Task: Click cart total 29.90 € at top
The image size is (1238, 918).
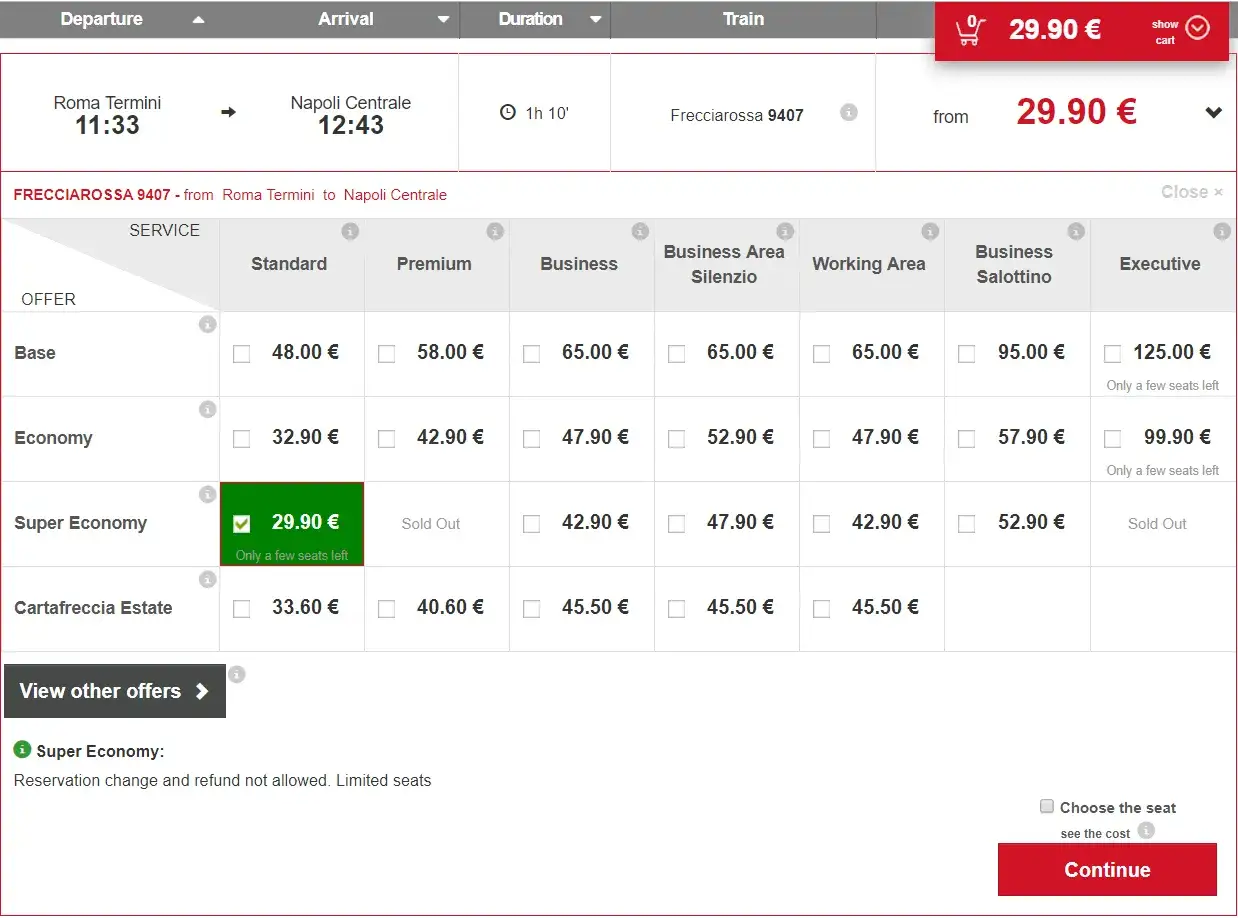Action: pyautogui.click(x=1055, y=30)
